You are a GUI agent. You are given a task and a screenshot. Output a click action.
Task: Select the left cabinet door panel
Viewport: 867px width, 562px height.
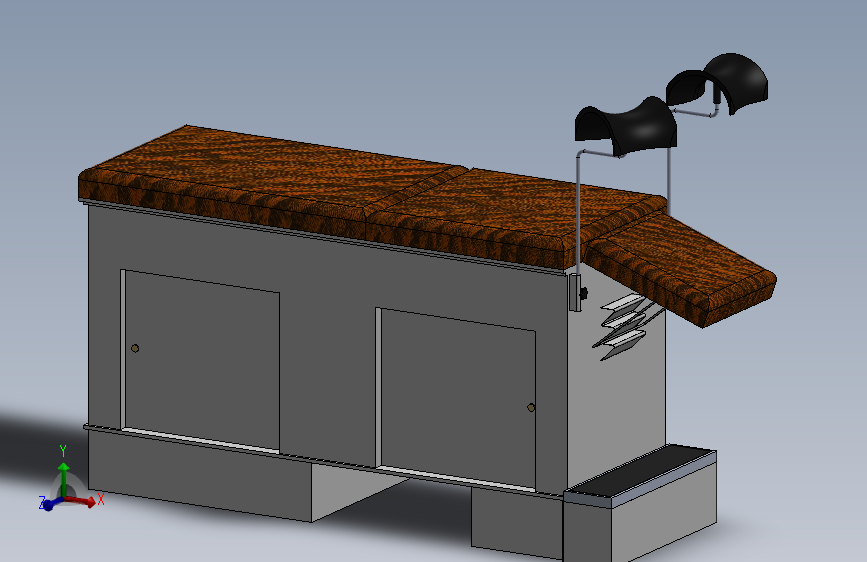coord(202,360)
